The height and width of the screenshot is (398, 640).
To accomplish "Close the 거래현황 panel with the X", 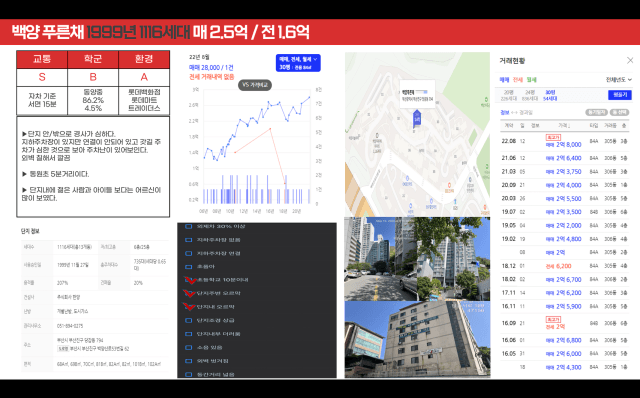I will click(630, 60).
